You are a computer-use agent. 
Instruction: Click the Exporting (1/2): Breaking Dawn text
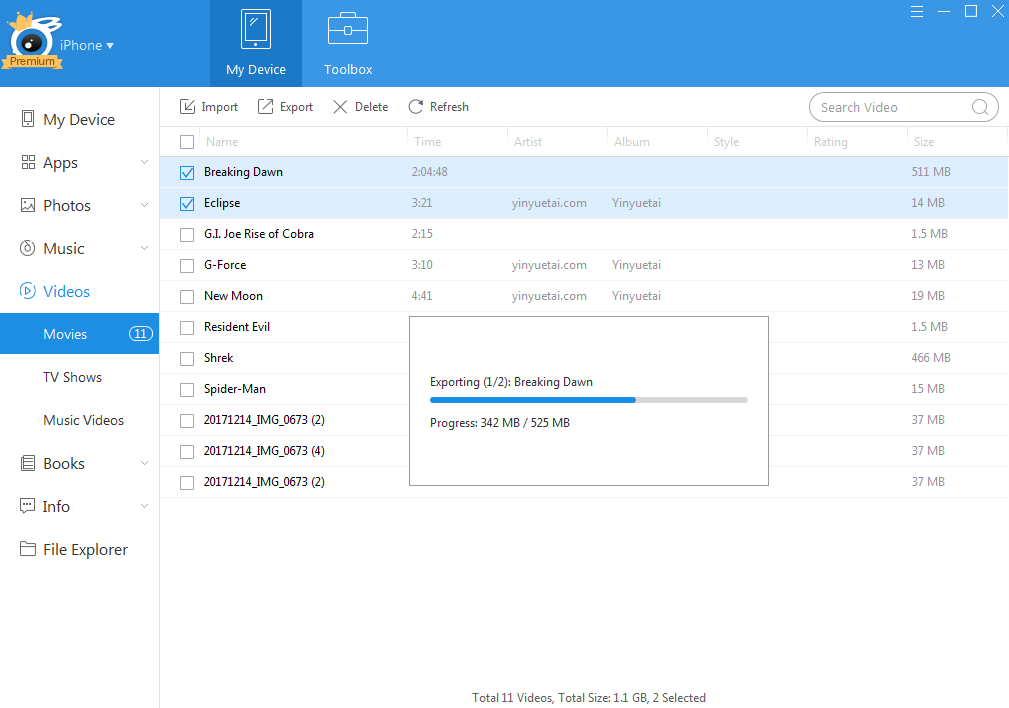coord(511,382)
